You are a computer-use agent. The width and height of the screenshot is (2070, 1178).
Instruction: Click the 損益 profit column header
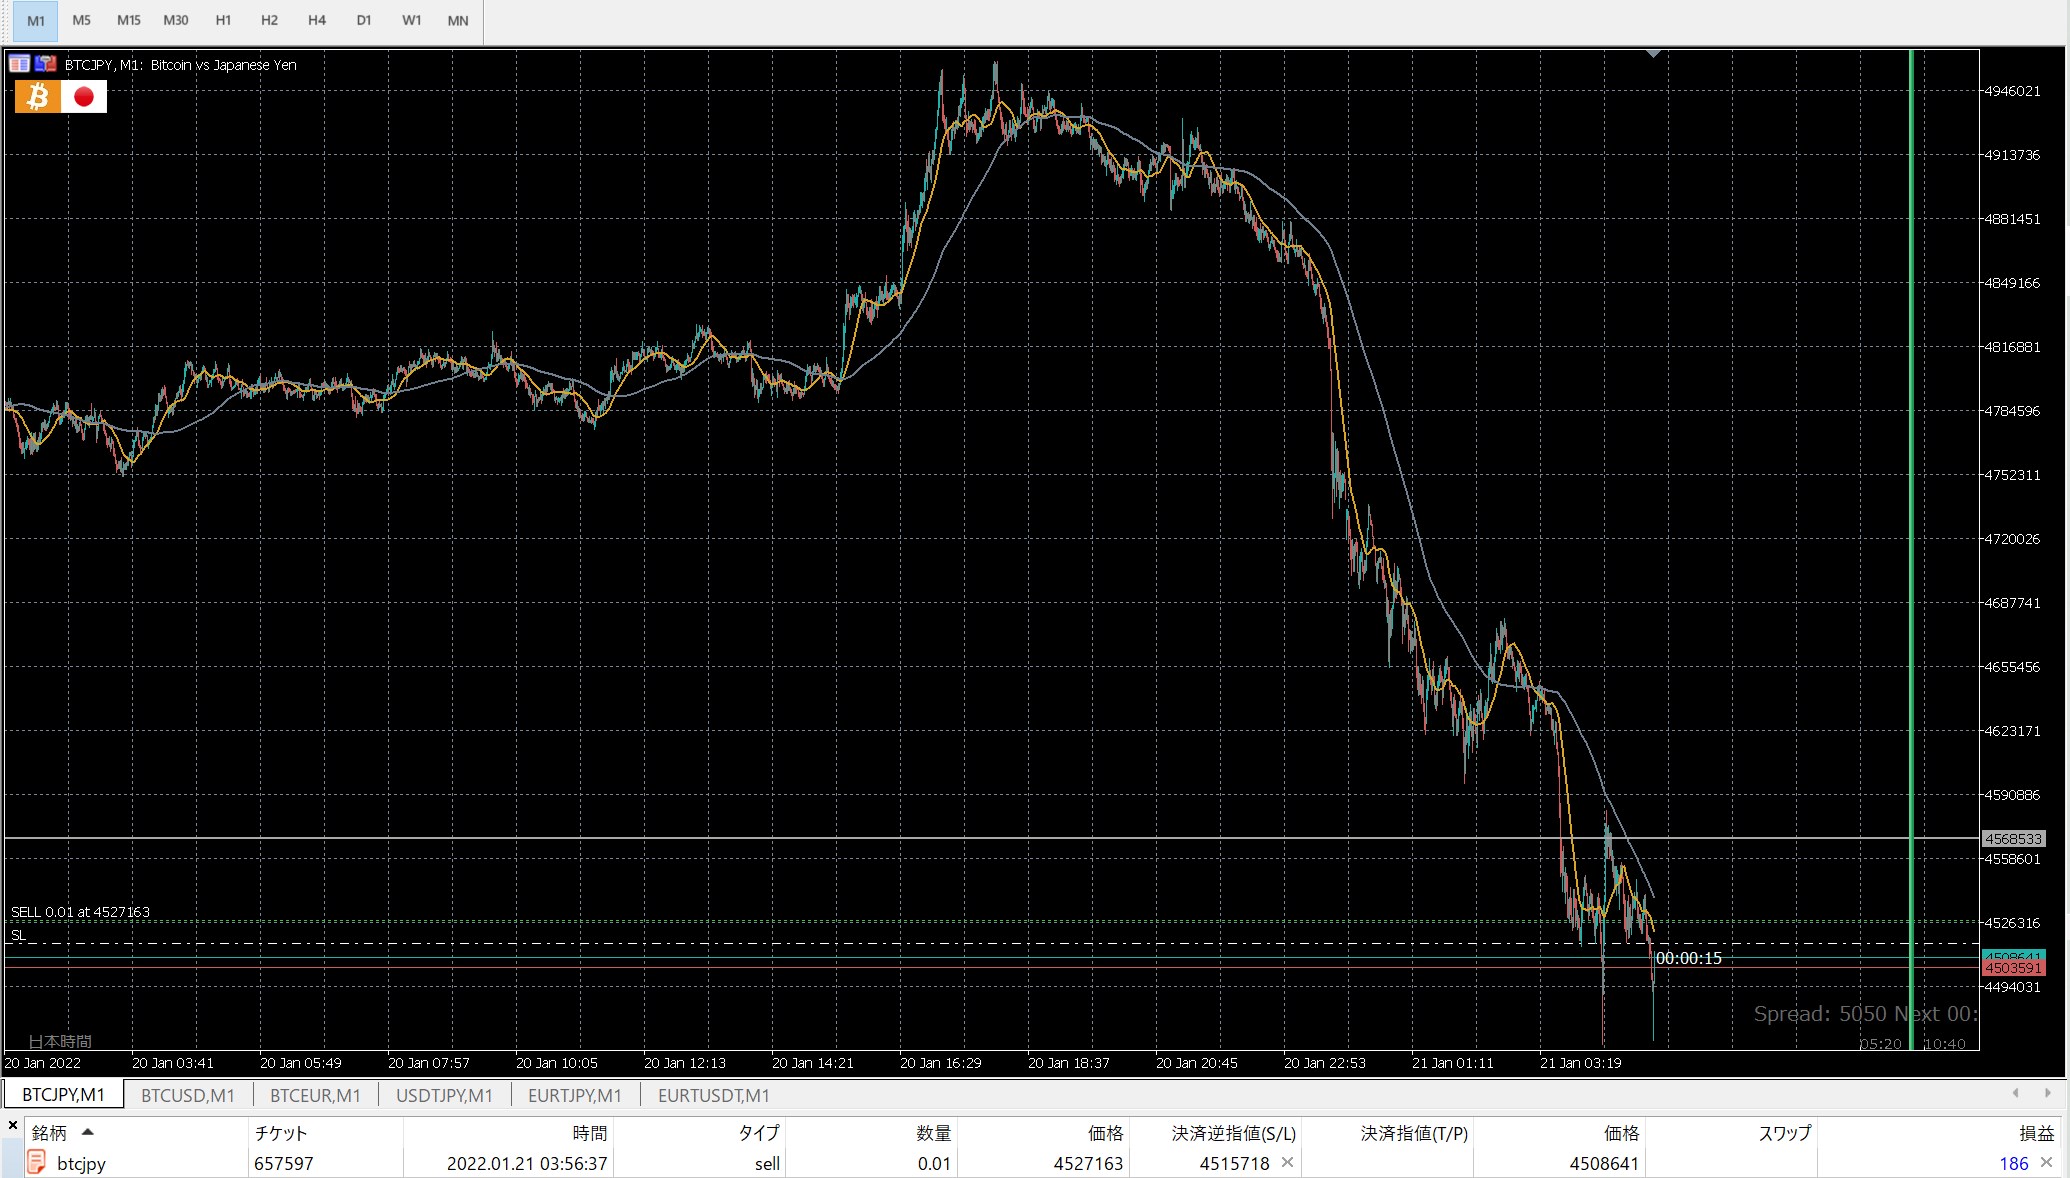(x=2036, y=1133)
